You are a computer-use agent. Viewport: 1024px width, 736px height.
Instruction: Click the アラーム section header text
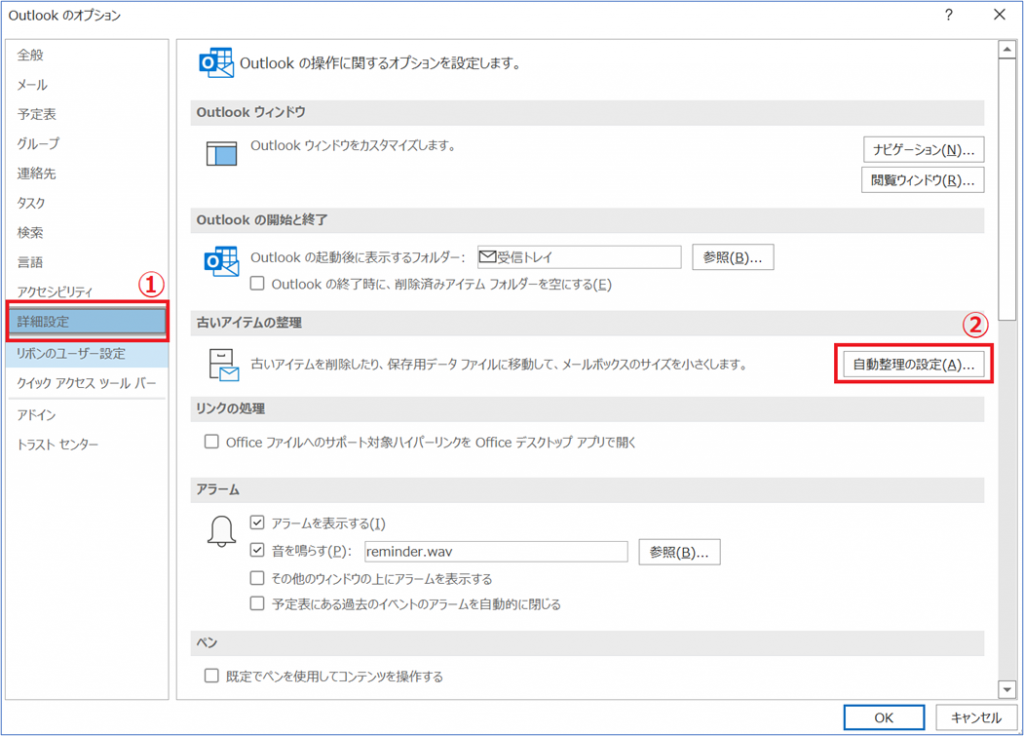pos(217,490)
